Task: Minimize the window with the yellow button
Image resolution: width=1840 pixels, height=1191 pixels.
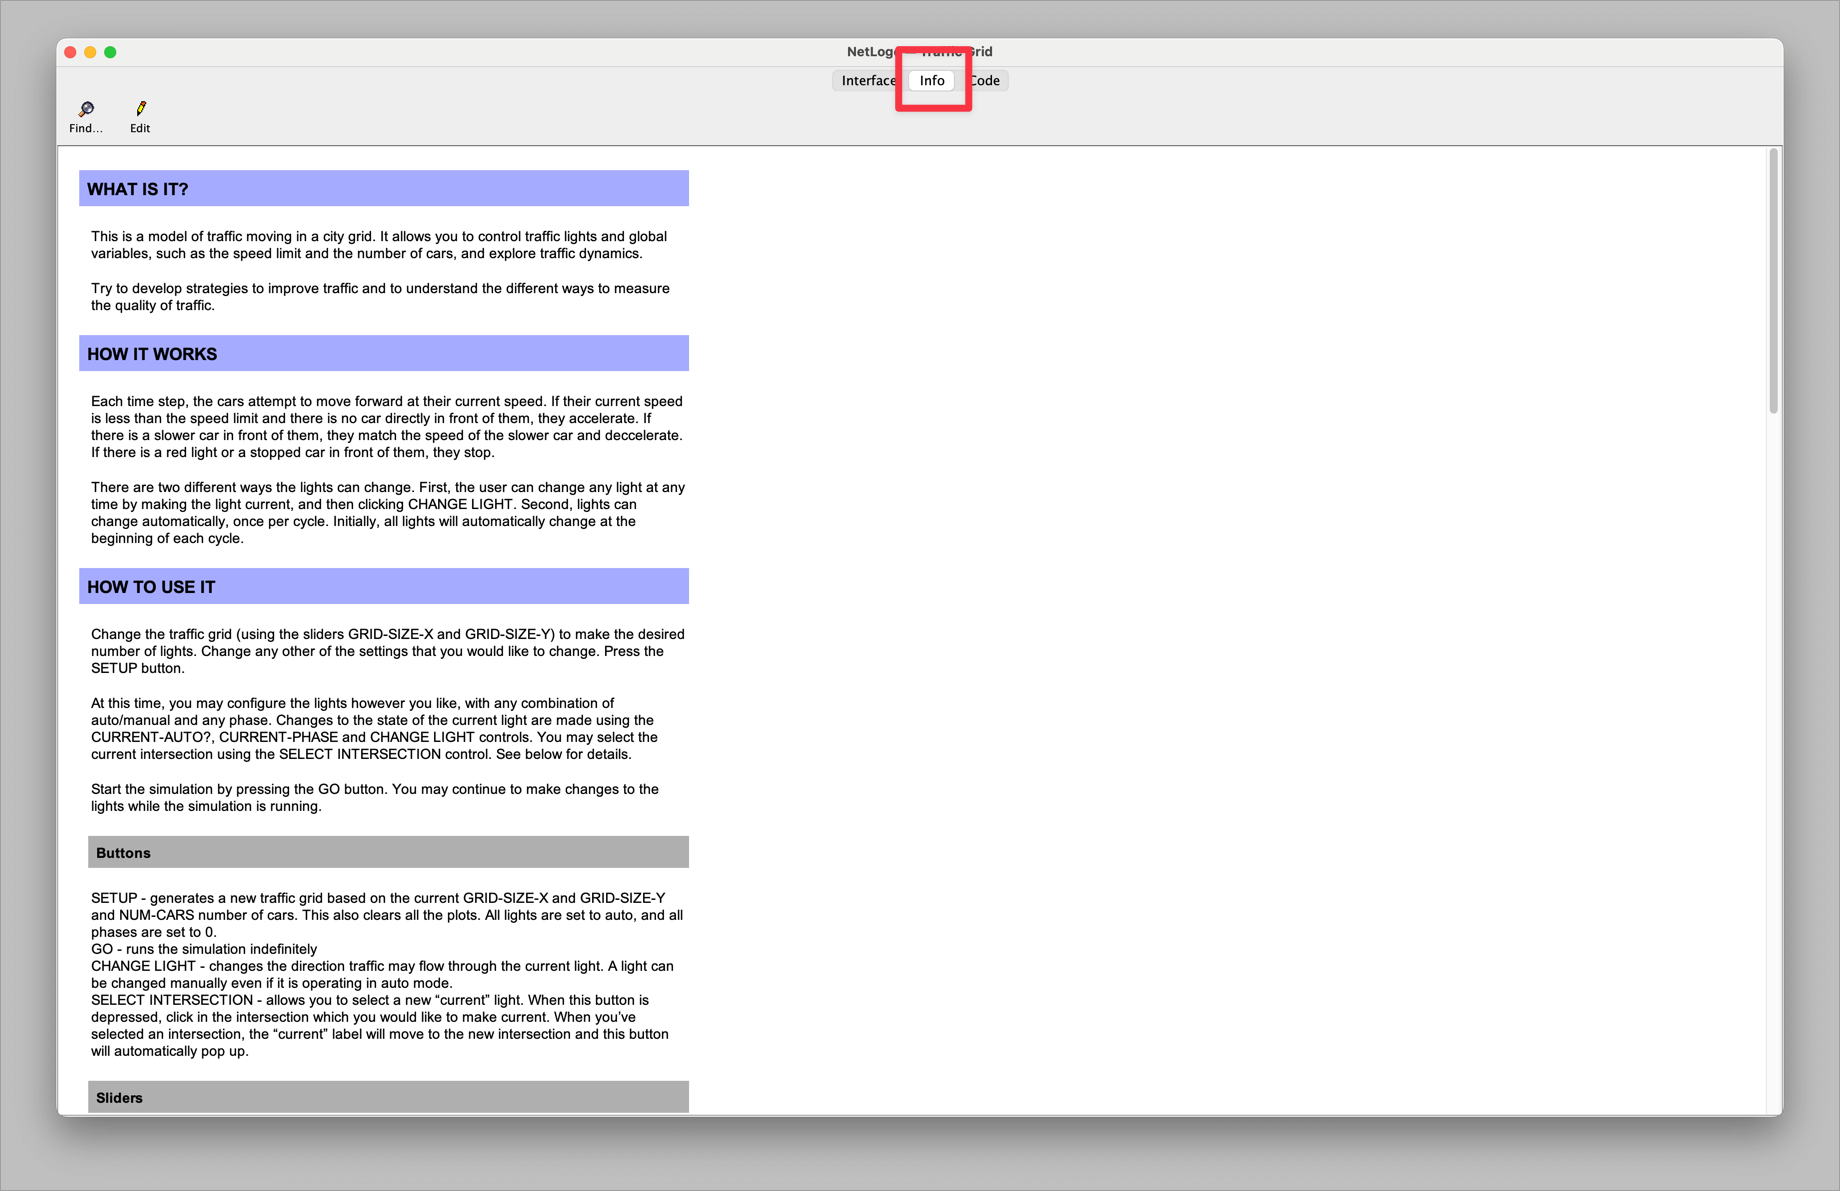Action: coord(90,50)
